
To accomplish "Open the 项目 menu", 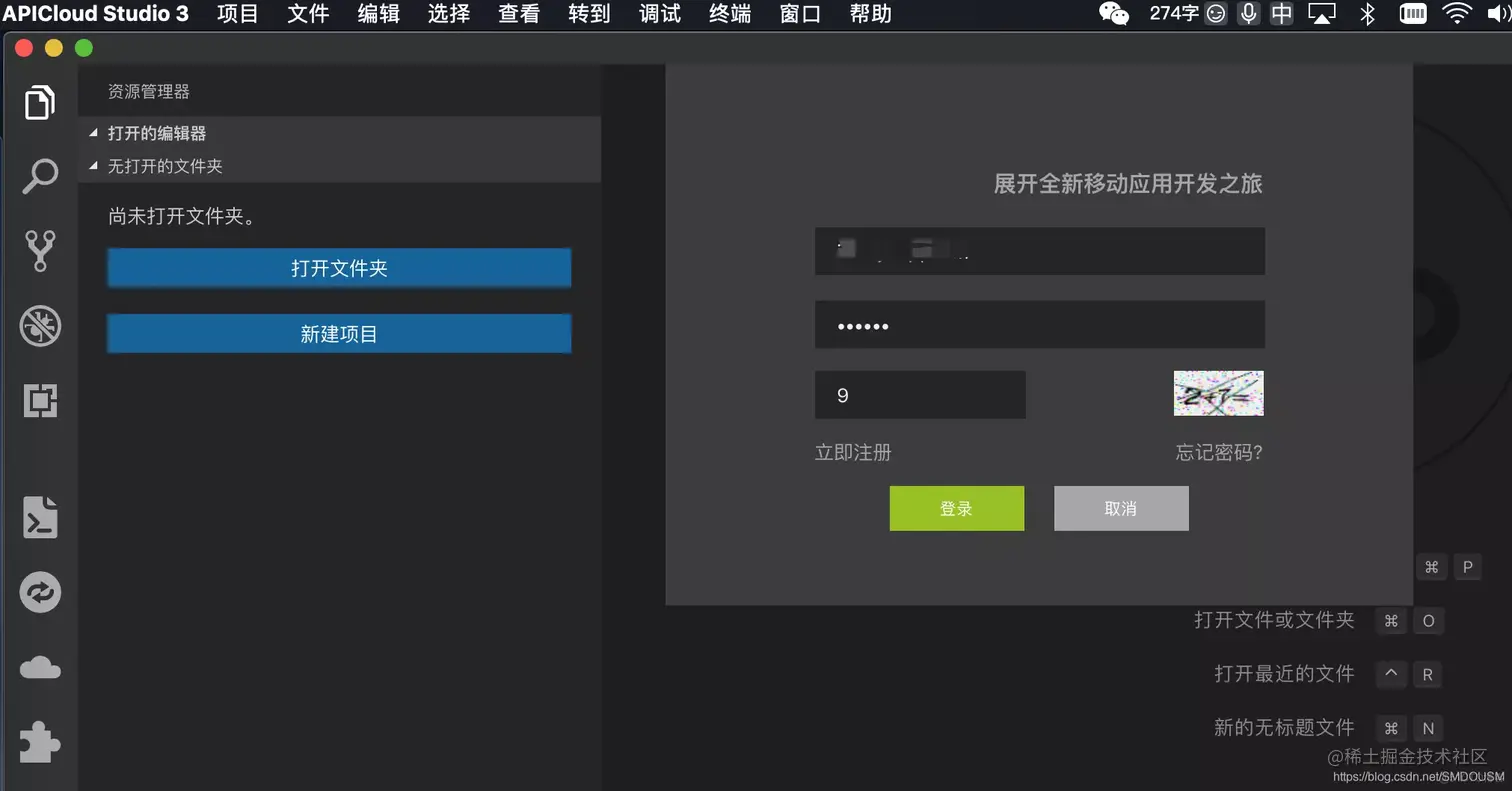I will [238, 14].
